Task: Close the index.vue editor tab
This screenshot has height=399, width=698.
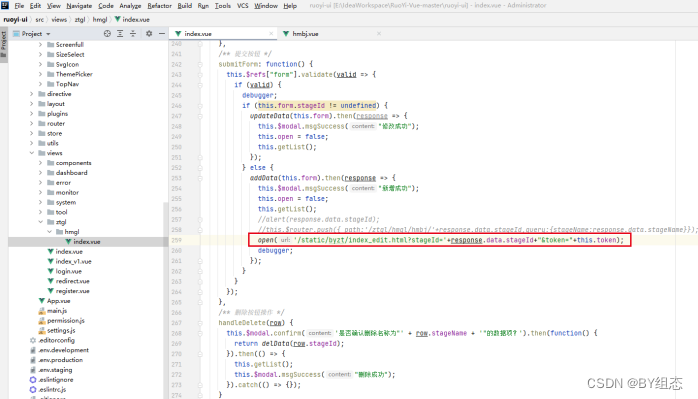Action: click(x=271, y=34)
